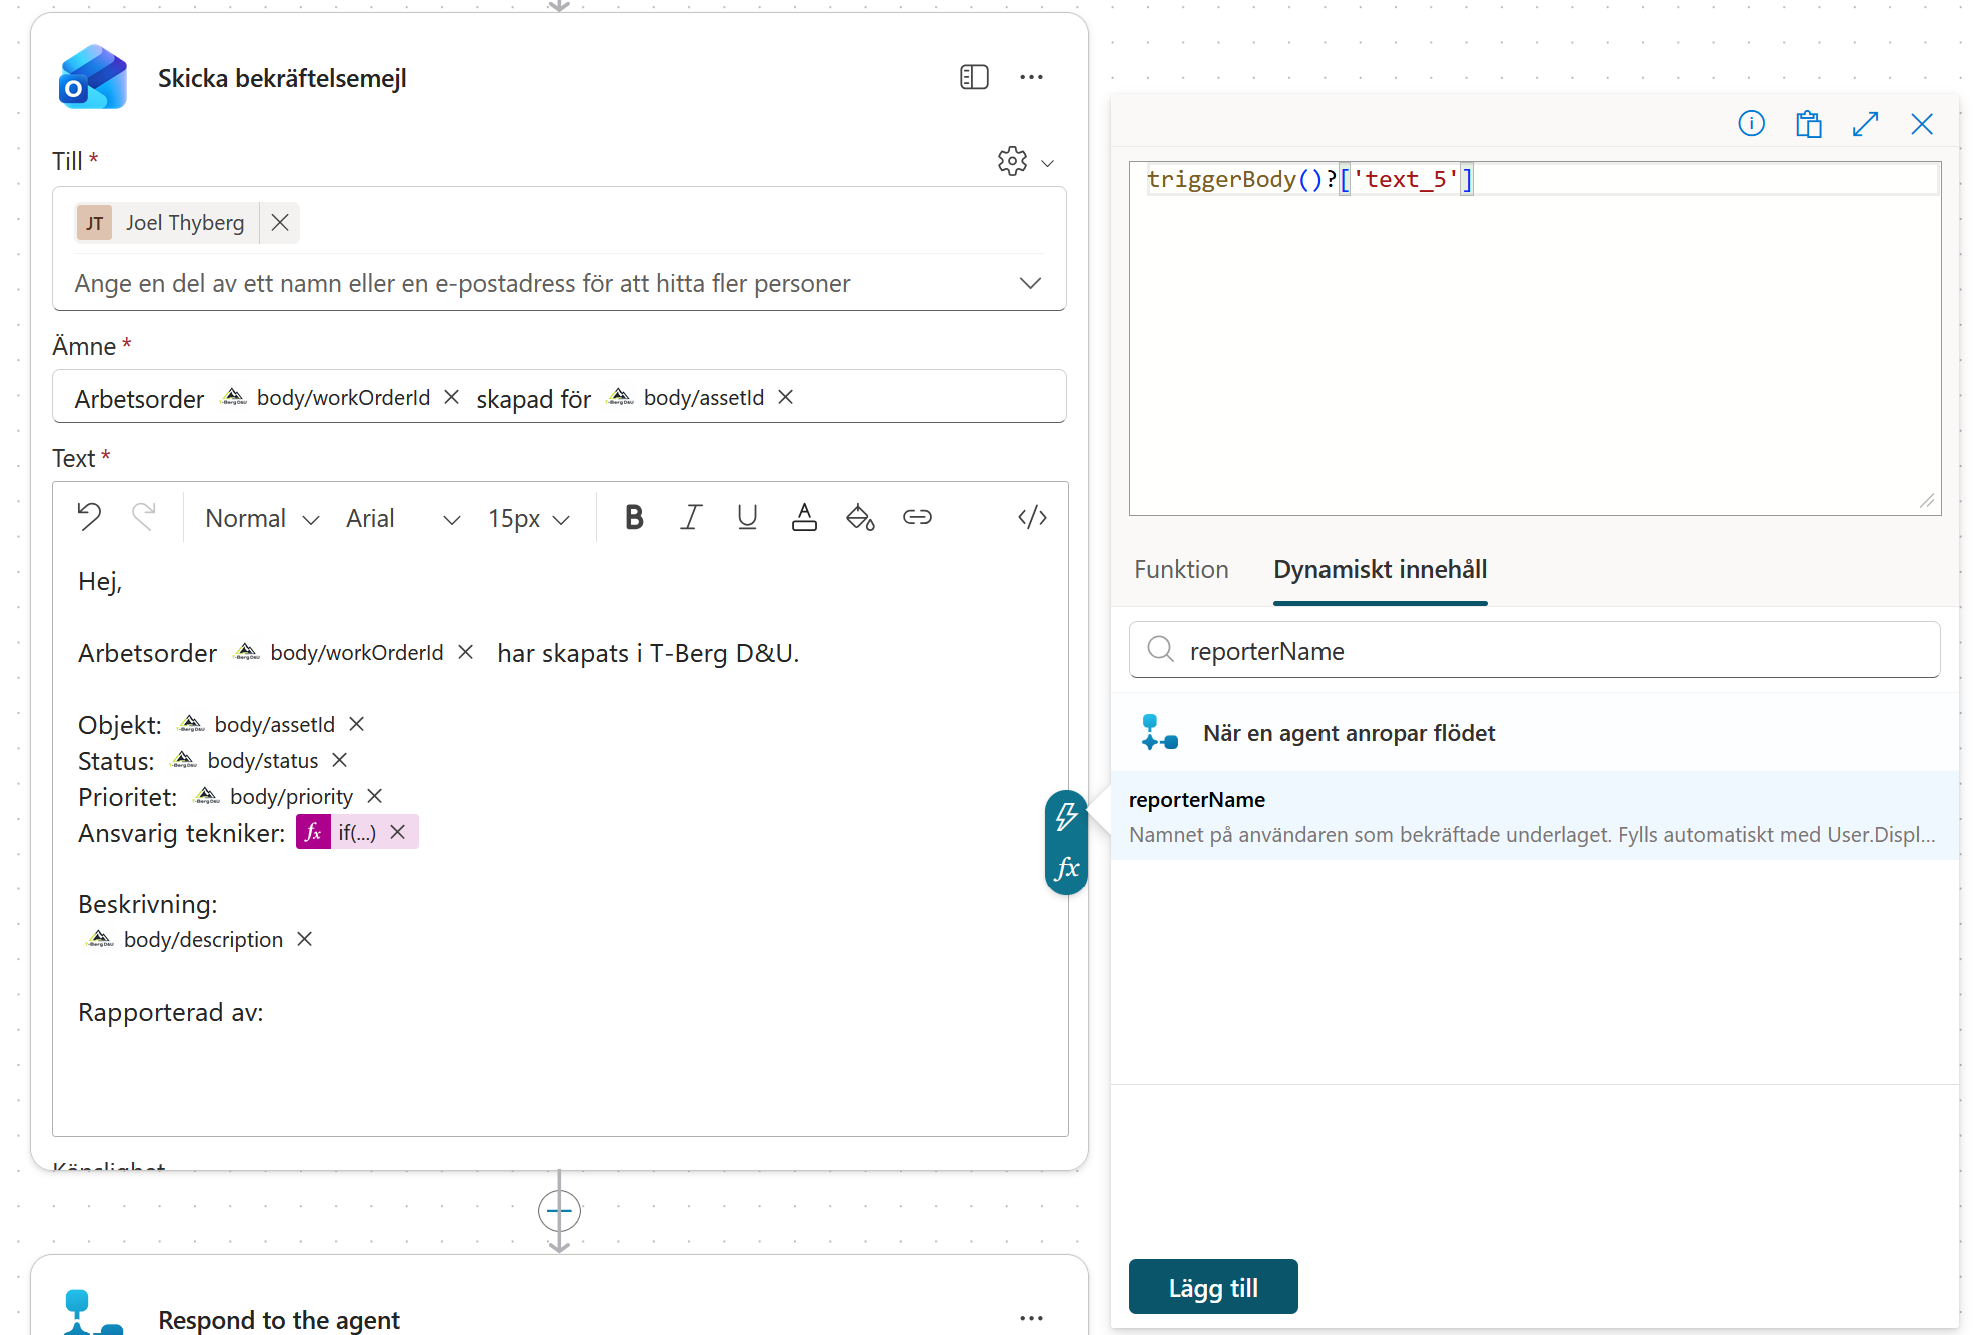Expand the expression panel to full size
The width and height of the screenshot is (1975, 1335).
tap(1865, 124)
